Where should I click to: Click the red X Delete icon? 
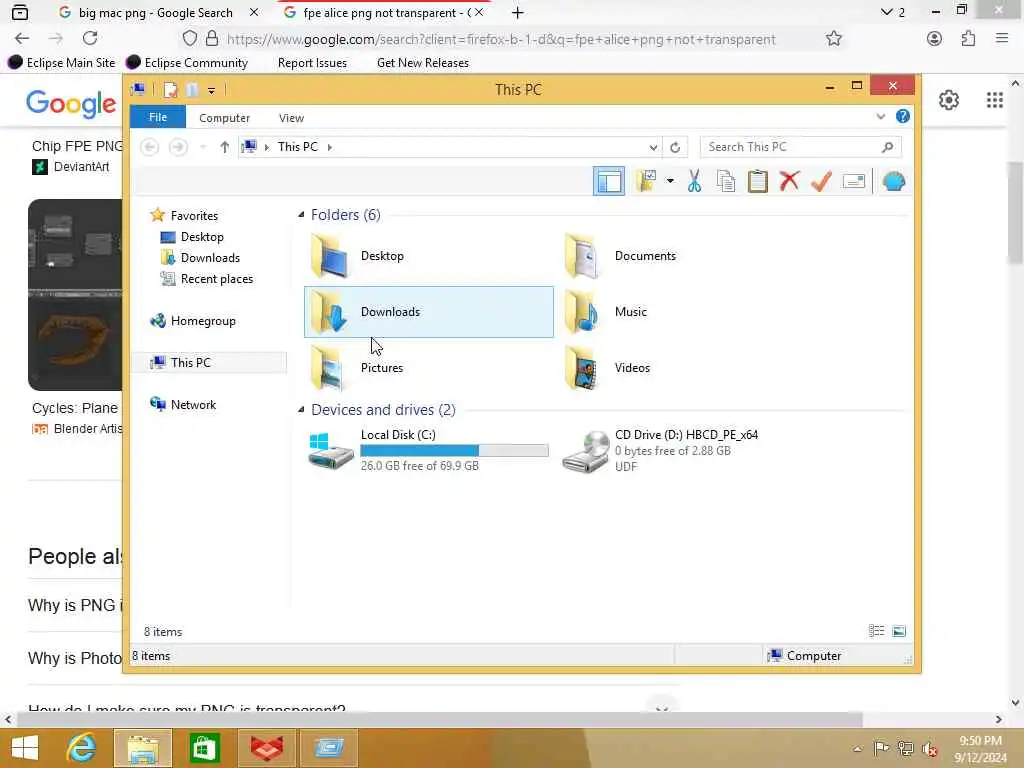pos(789,181)
